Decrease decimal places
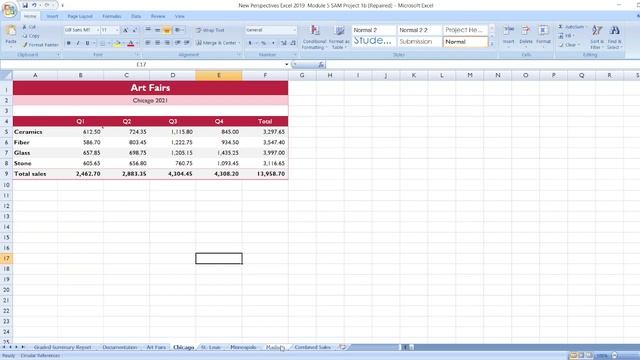The width and height of the screenshot is (640, 360). 293,43
